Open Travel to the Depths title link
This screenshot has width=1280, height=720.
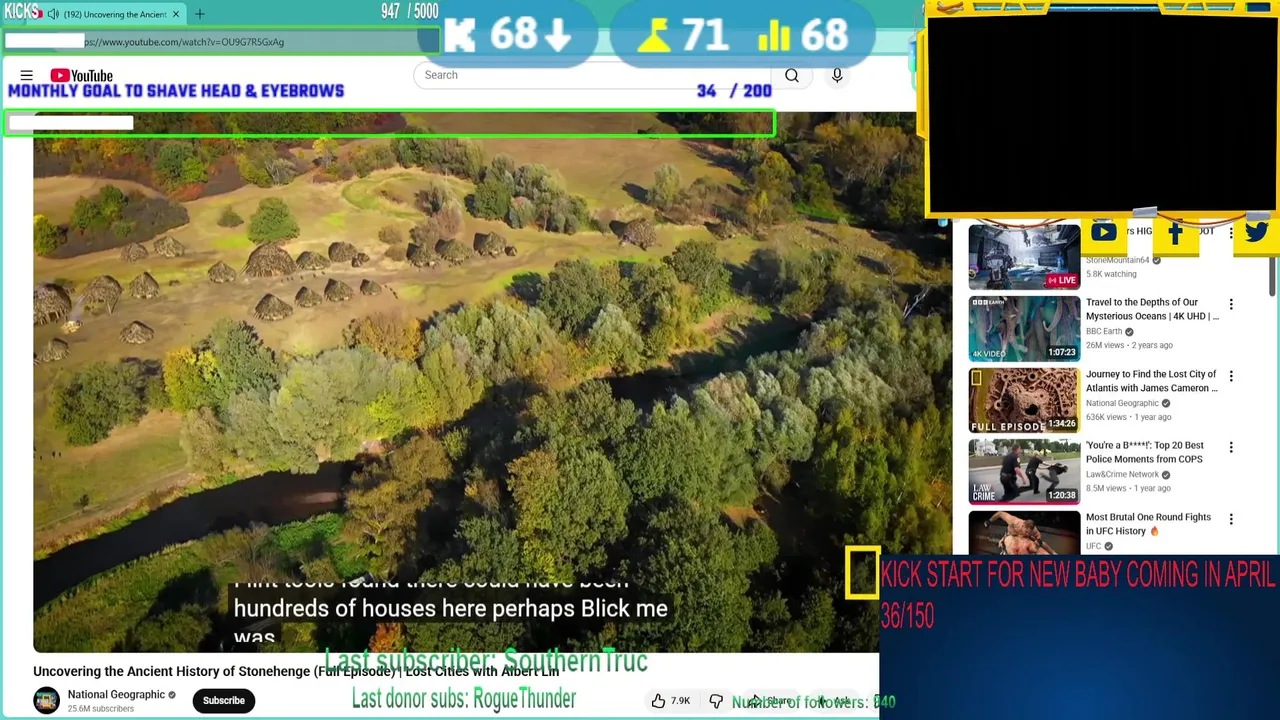(1152, 309)
